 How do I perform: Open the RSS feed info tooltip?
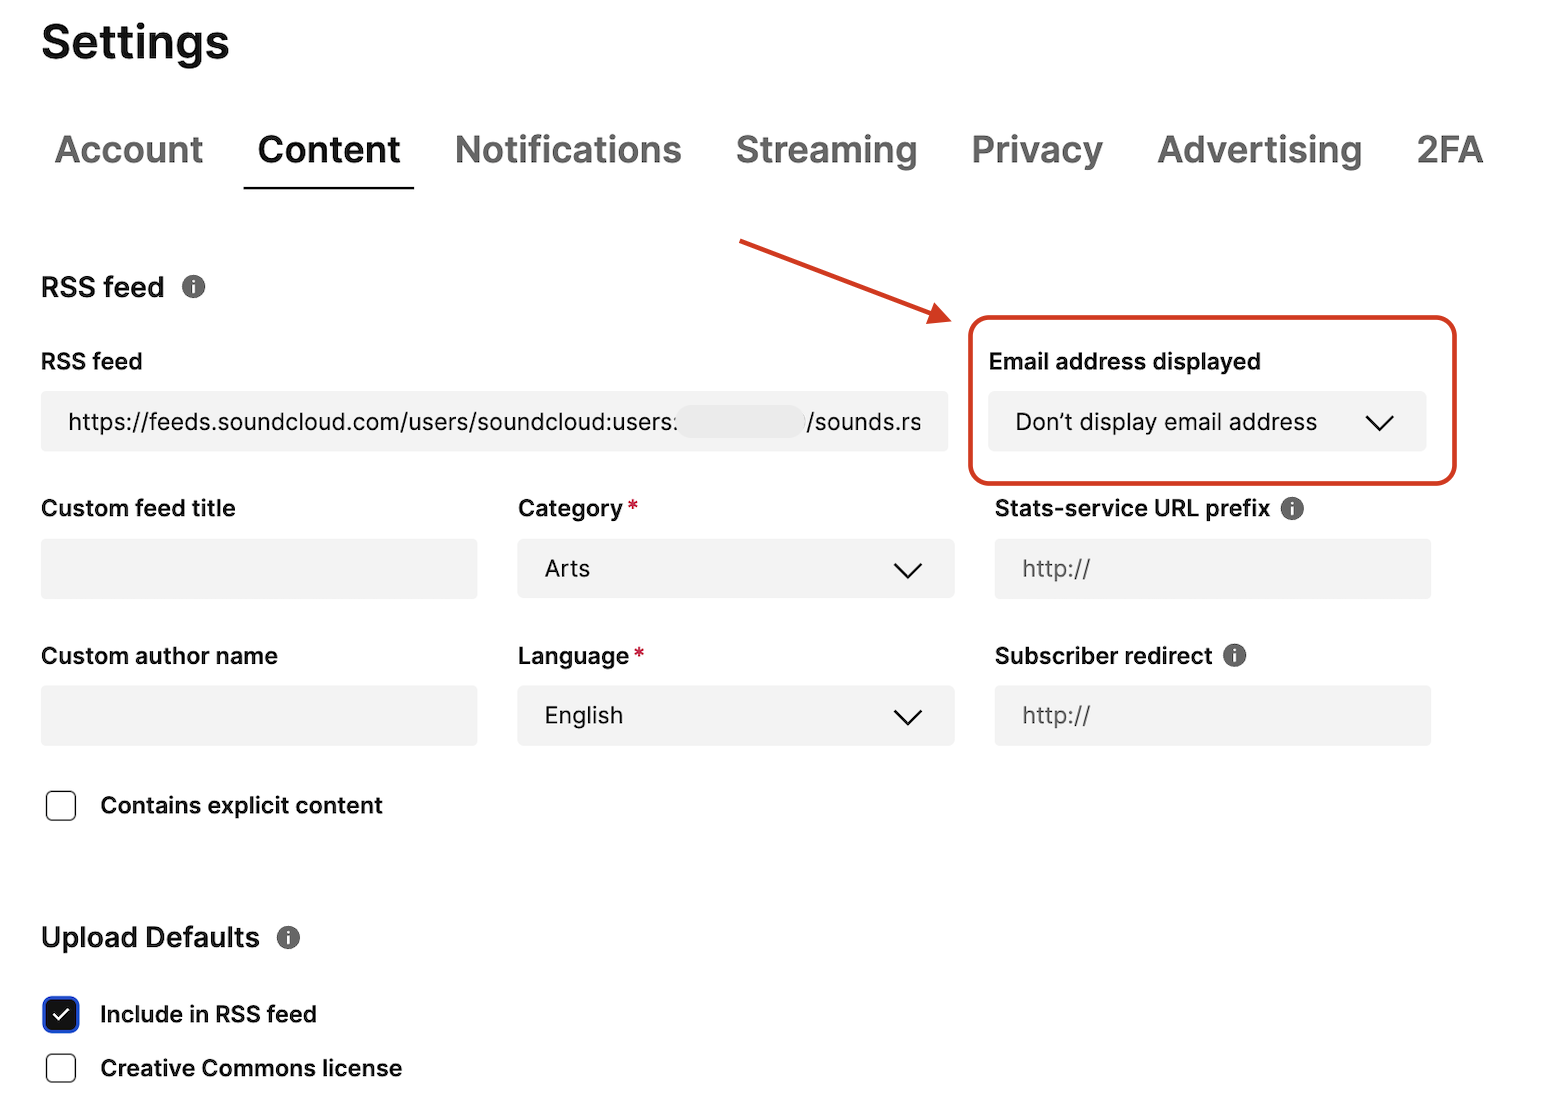pyautogui.click(x=195, y=287)
